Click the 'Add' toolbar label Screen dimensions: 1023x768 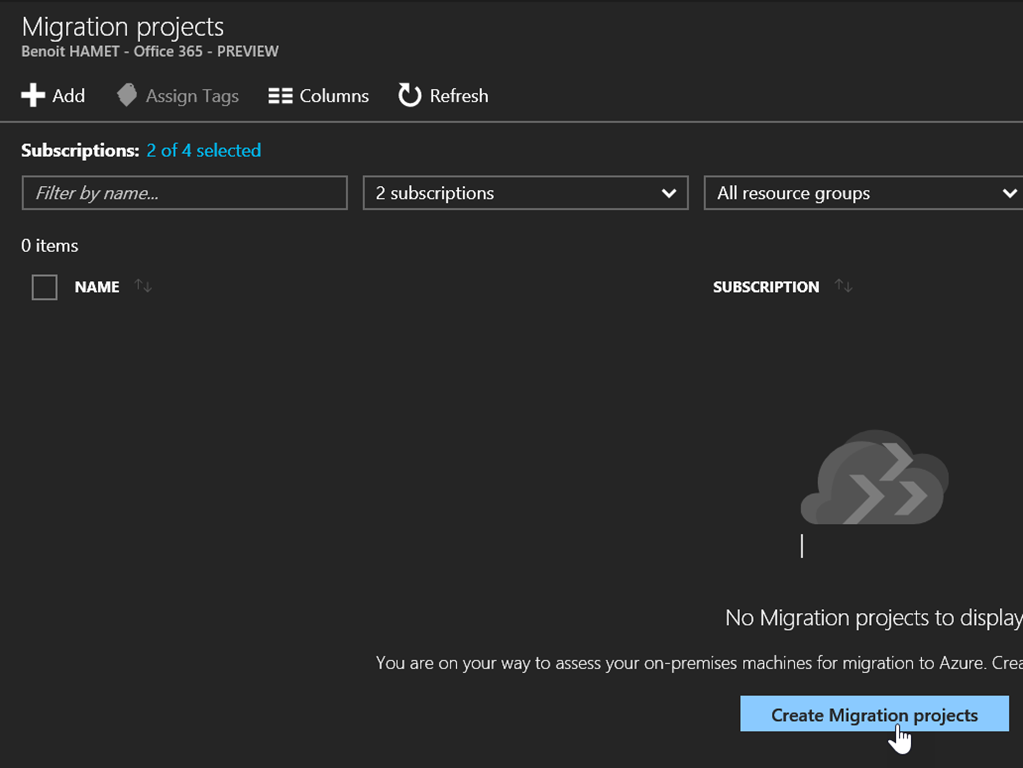(x=69, y=96)
